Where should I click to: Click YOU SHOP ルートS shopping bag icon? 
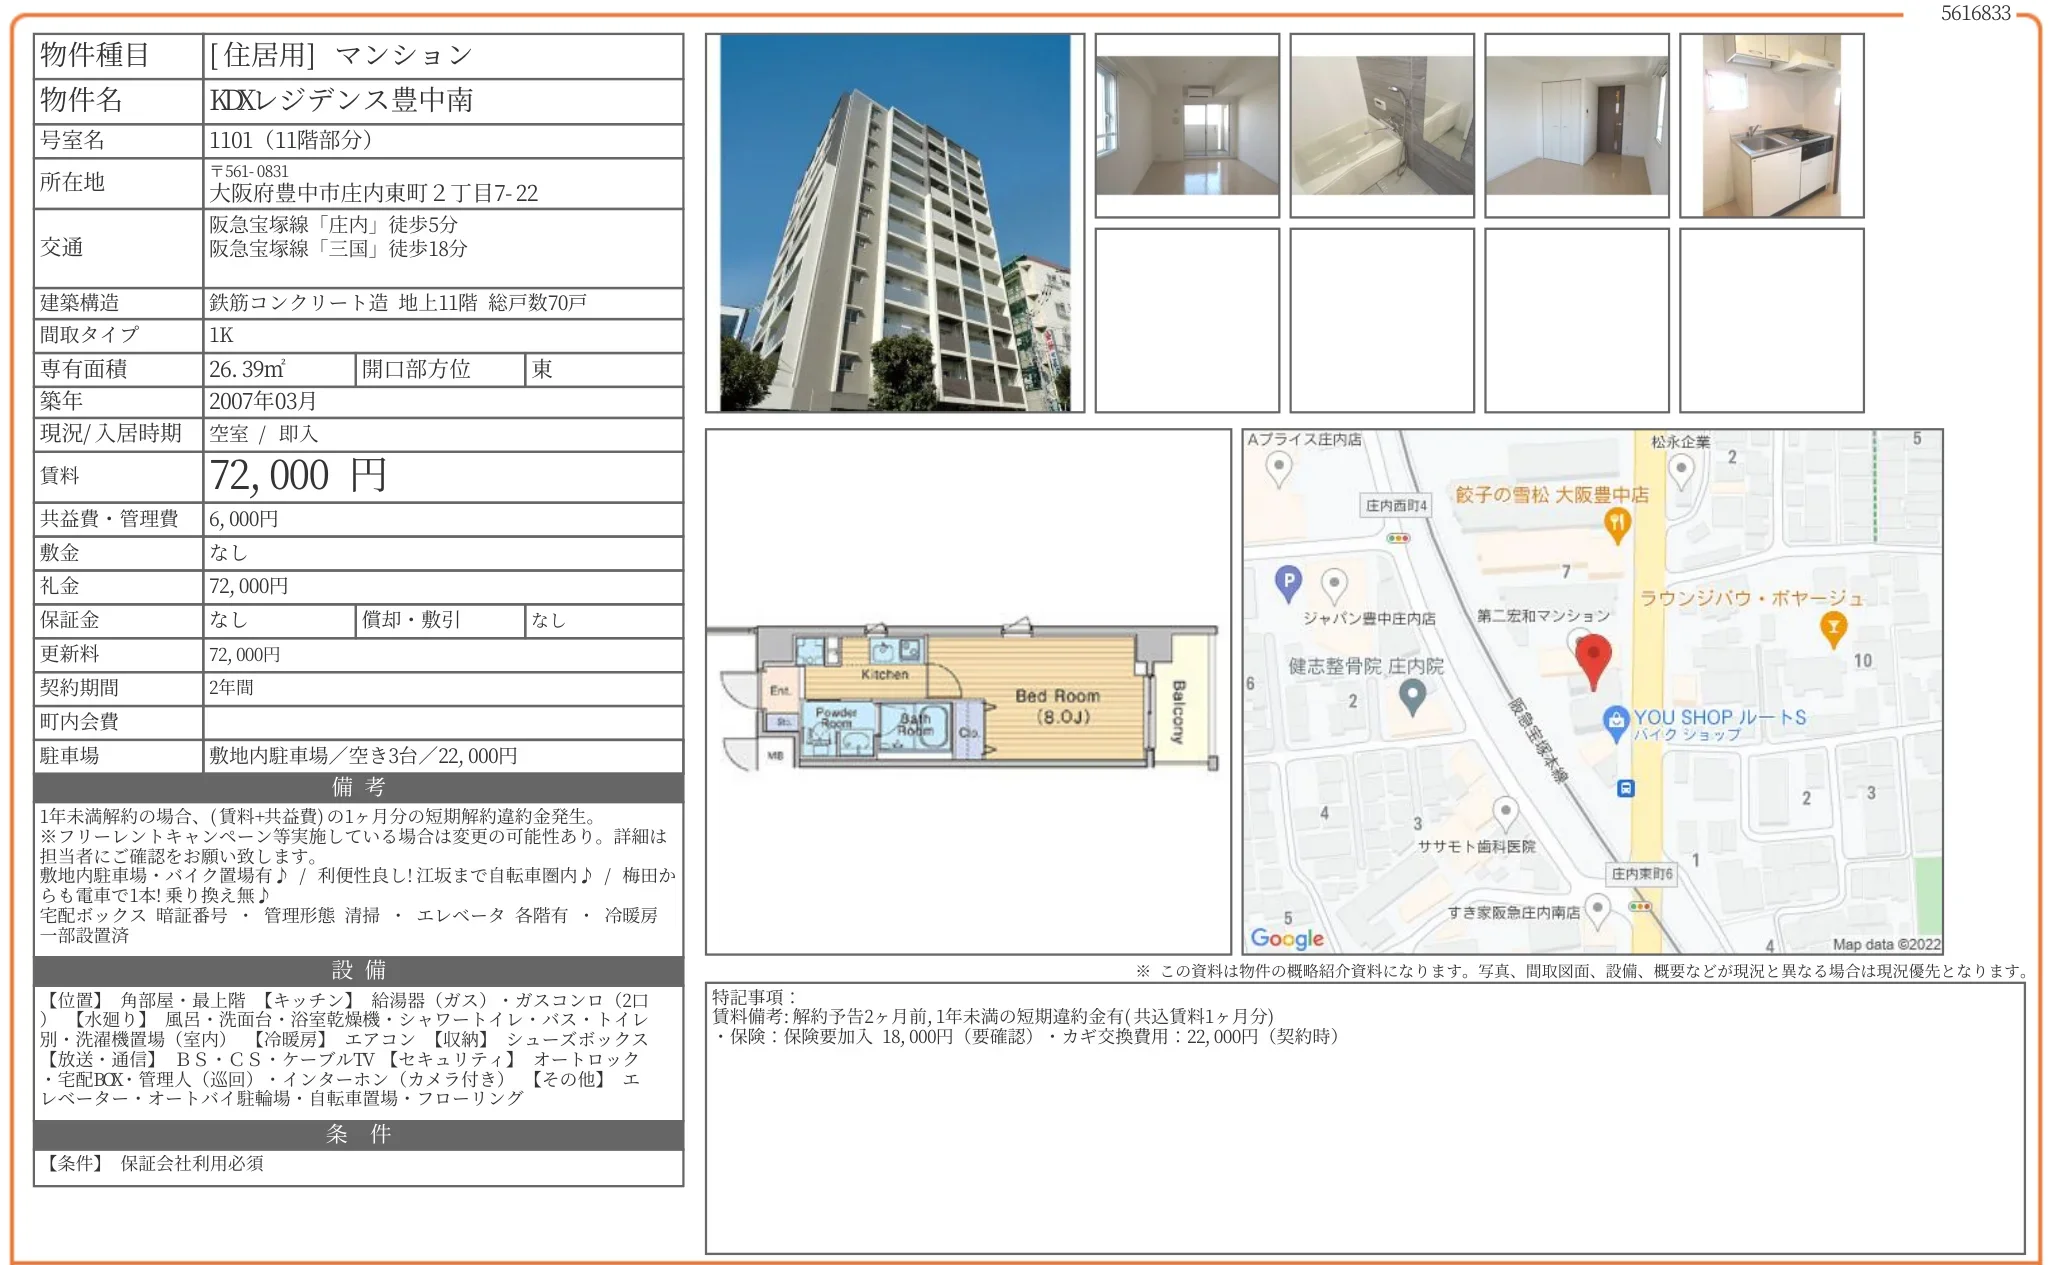coord(1615,721)
